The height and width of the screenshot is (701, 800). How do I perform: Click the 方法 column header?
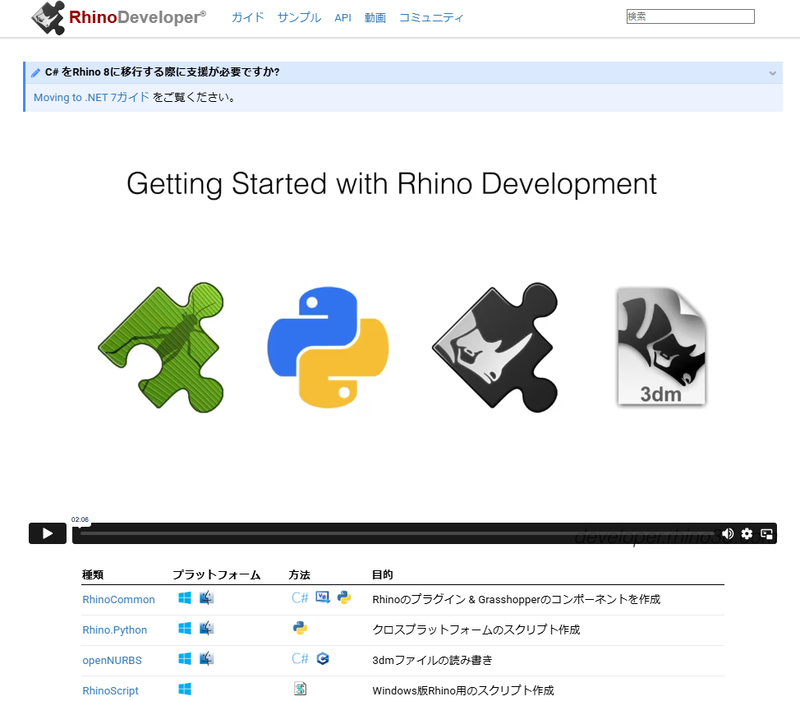point(299,575)
